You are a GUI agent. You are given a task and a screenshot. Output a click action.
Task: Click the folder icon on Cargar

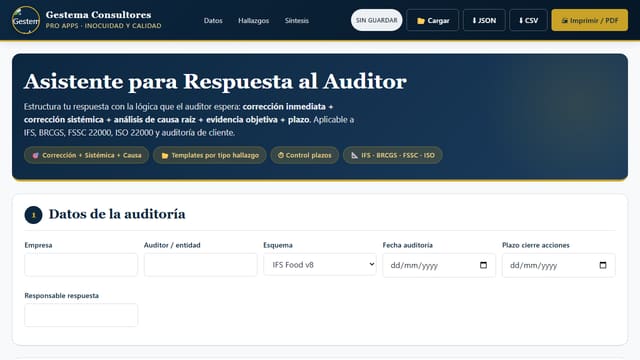pyautogui.click(x=421, y=21)
